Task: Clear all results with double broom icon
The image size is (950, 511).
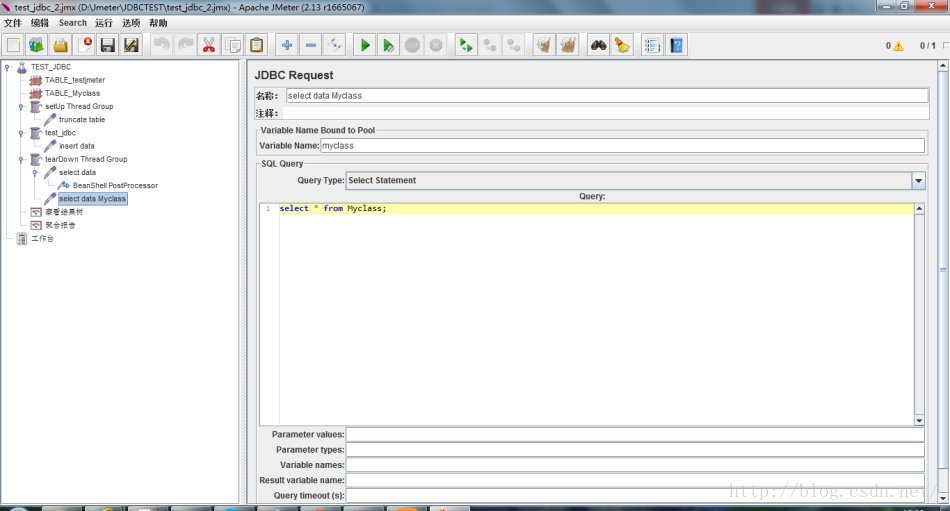Action: pyautogui.click(x=568, y=45)
